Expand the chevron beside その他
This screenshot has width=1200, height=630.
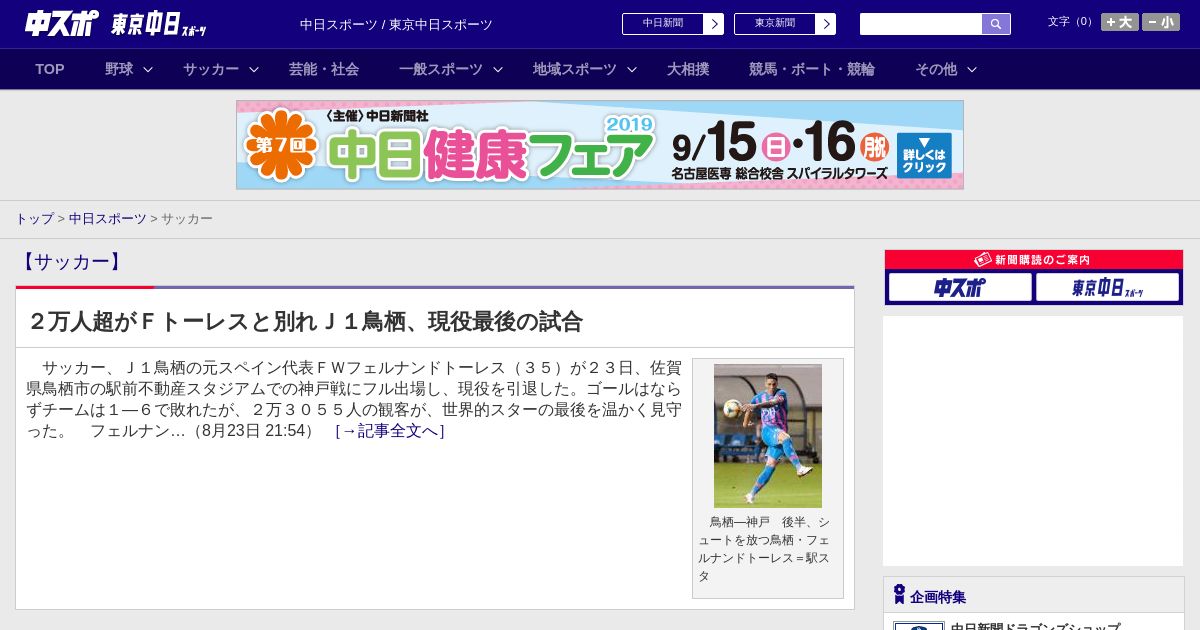click(x=972, y=69)
